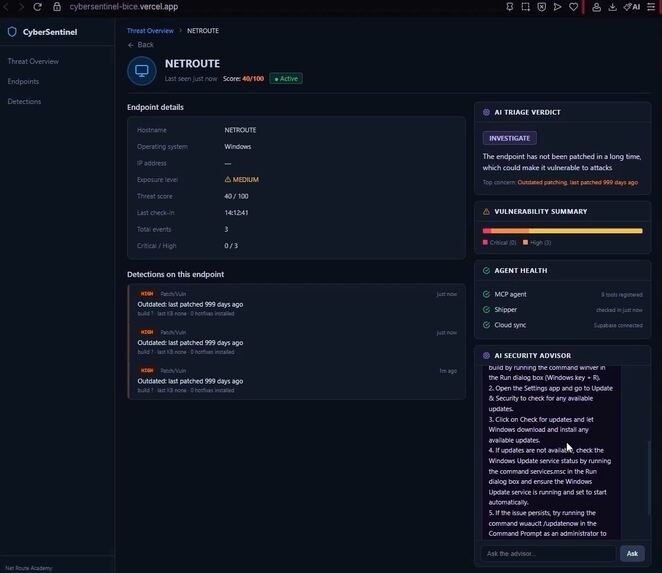This screenshot has width=662, height=573.
Task: Open the Detections sidebar item
Action: pyautogui.click(x=24, y=101)
